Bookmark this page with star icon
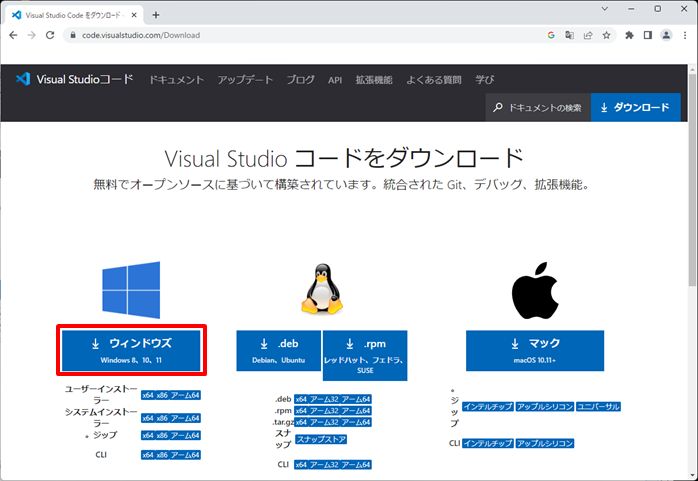 click(x=606, y=35)
